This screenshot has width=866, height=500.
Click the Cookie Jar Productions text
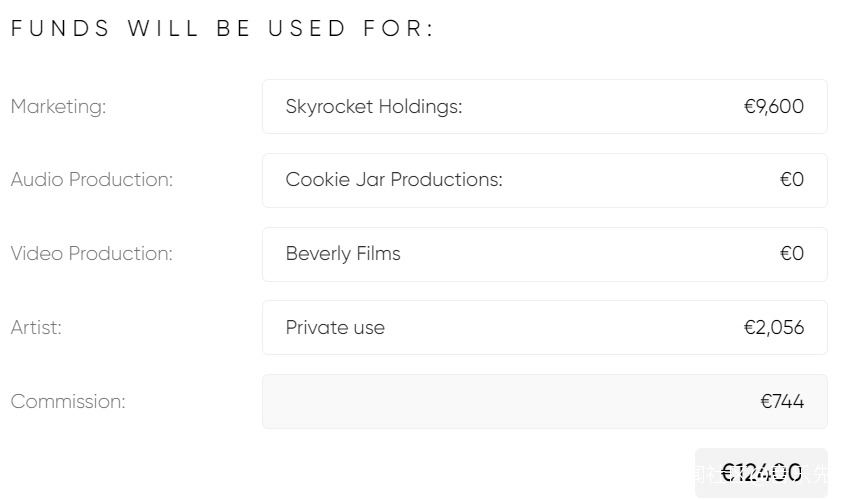coord(394,181)
